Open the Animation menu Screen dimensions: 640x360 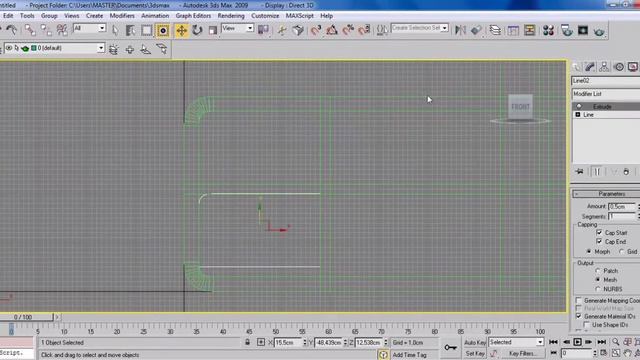pos(155,16)
